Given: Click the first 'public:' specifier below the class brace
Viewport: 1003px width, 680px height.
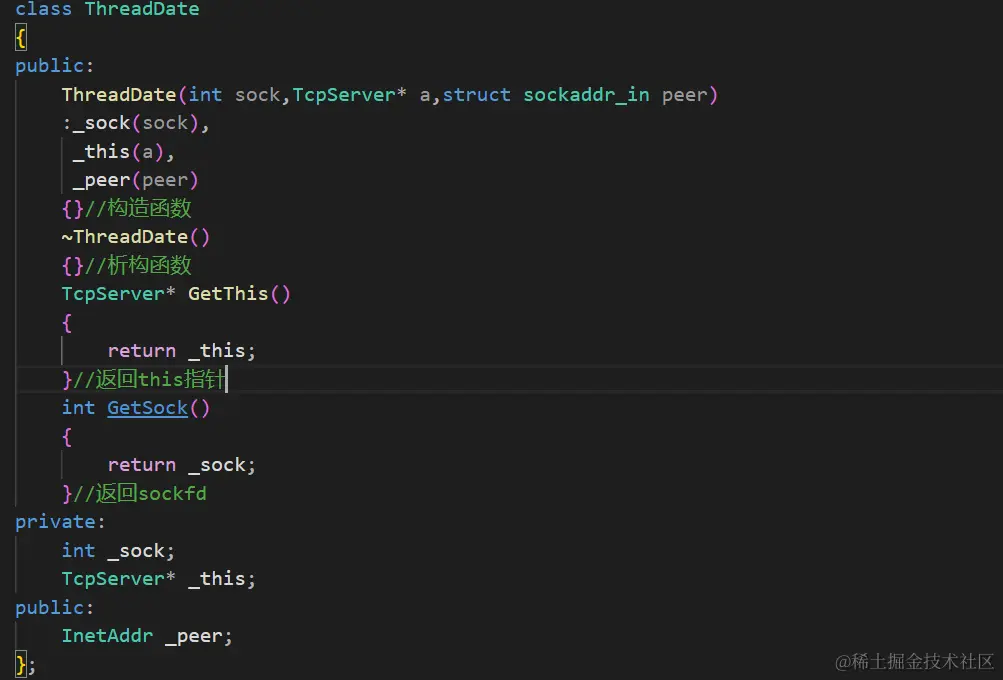Looking at the screenshot, I should click(x=54, y=66).
